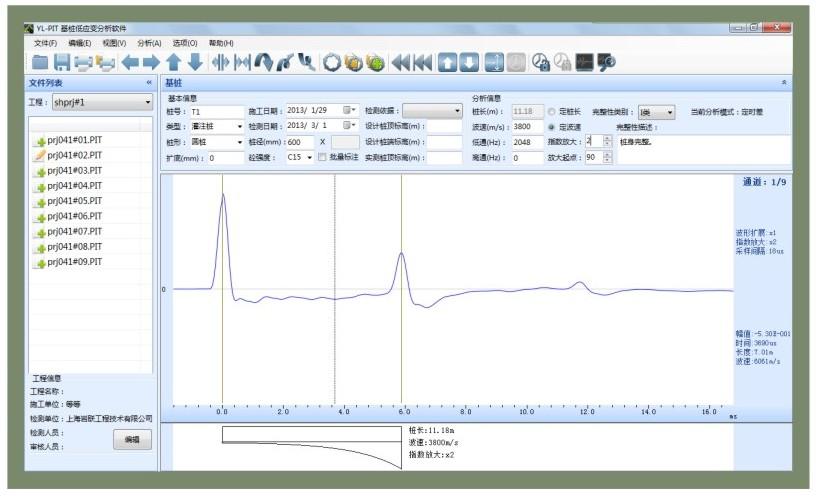The height and width of the screenshot is (496, 819).
Task: Open the 检测依据 dropdown
Action: click(x=432, y=111)
